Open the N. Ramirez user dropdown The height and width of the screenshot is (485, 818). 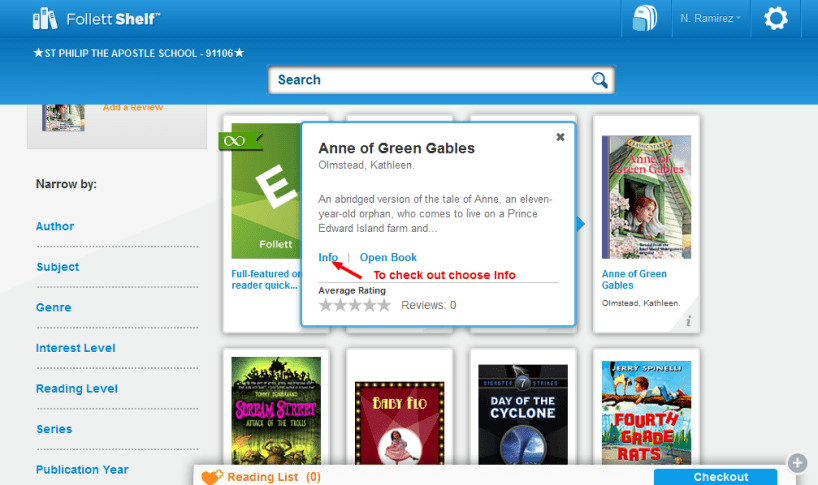(x=710, y=18)
